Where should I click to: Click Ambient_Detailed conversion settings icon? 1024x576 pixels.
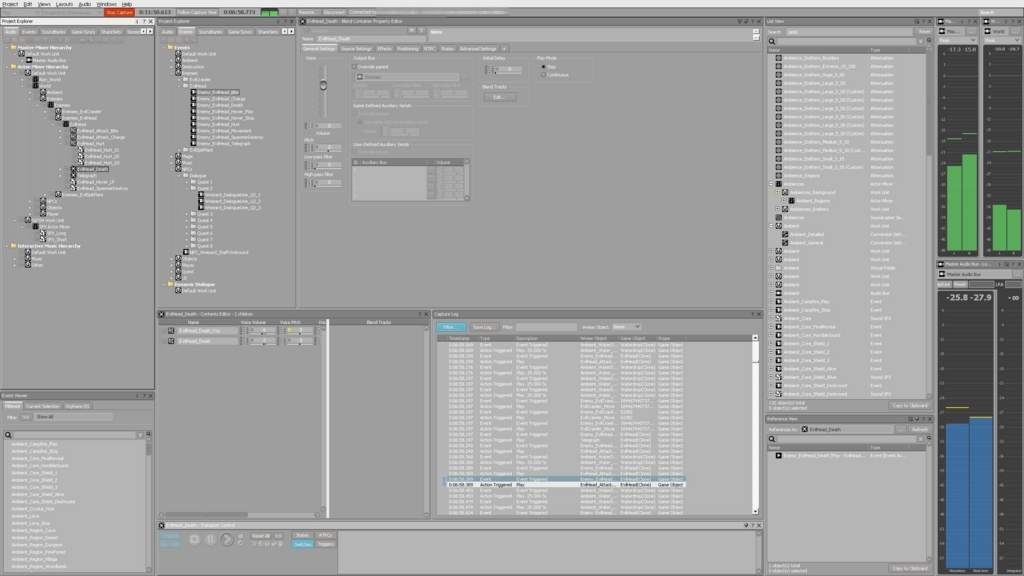pos(785,234)
